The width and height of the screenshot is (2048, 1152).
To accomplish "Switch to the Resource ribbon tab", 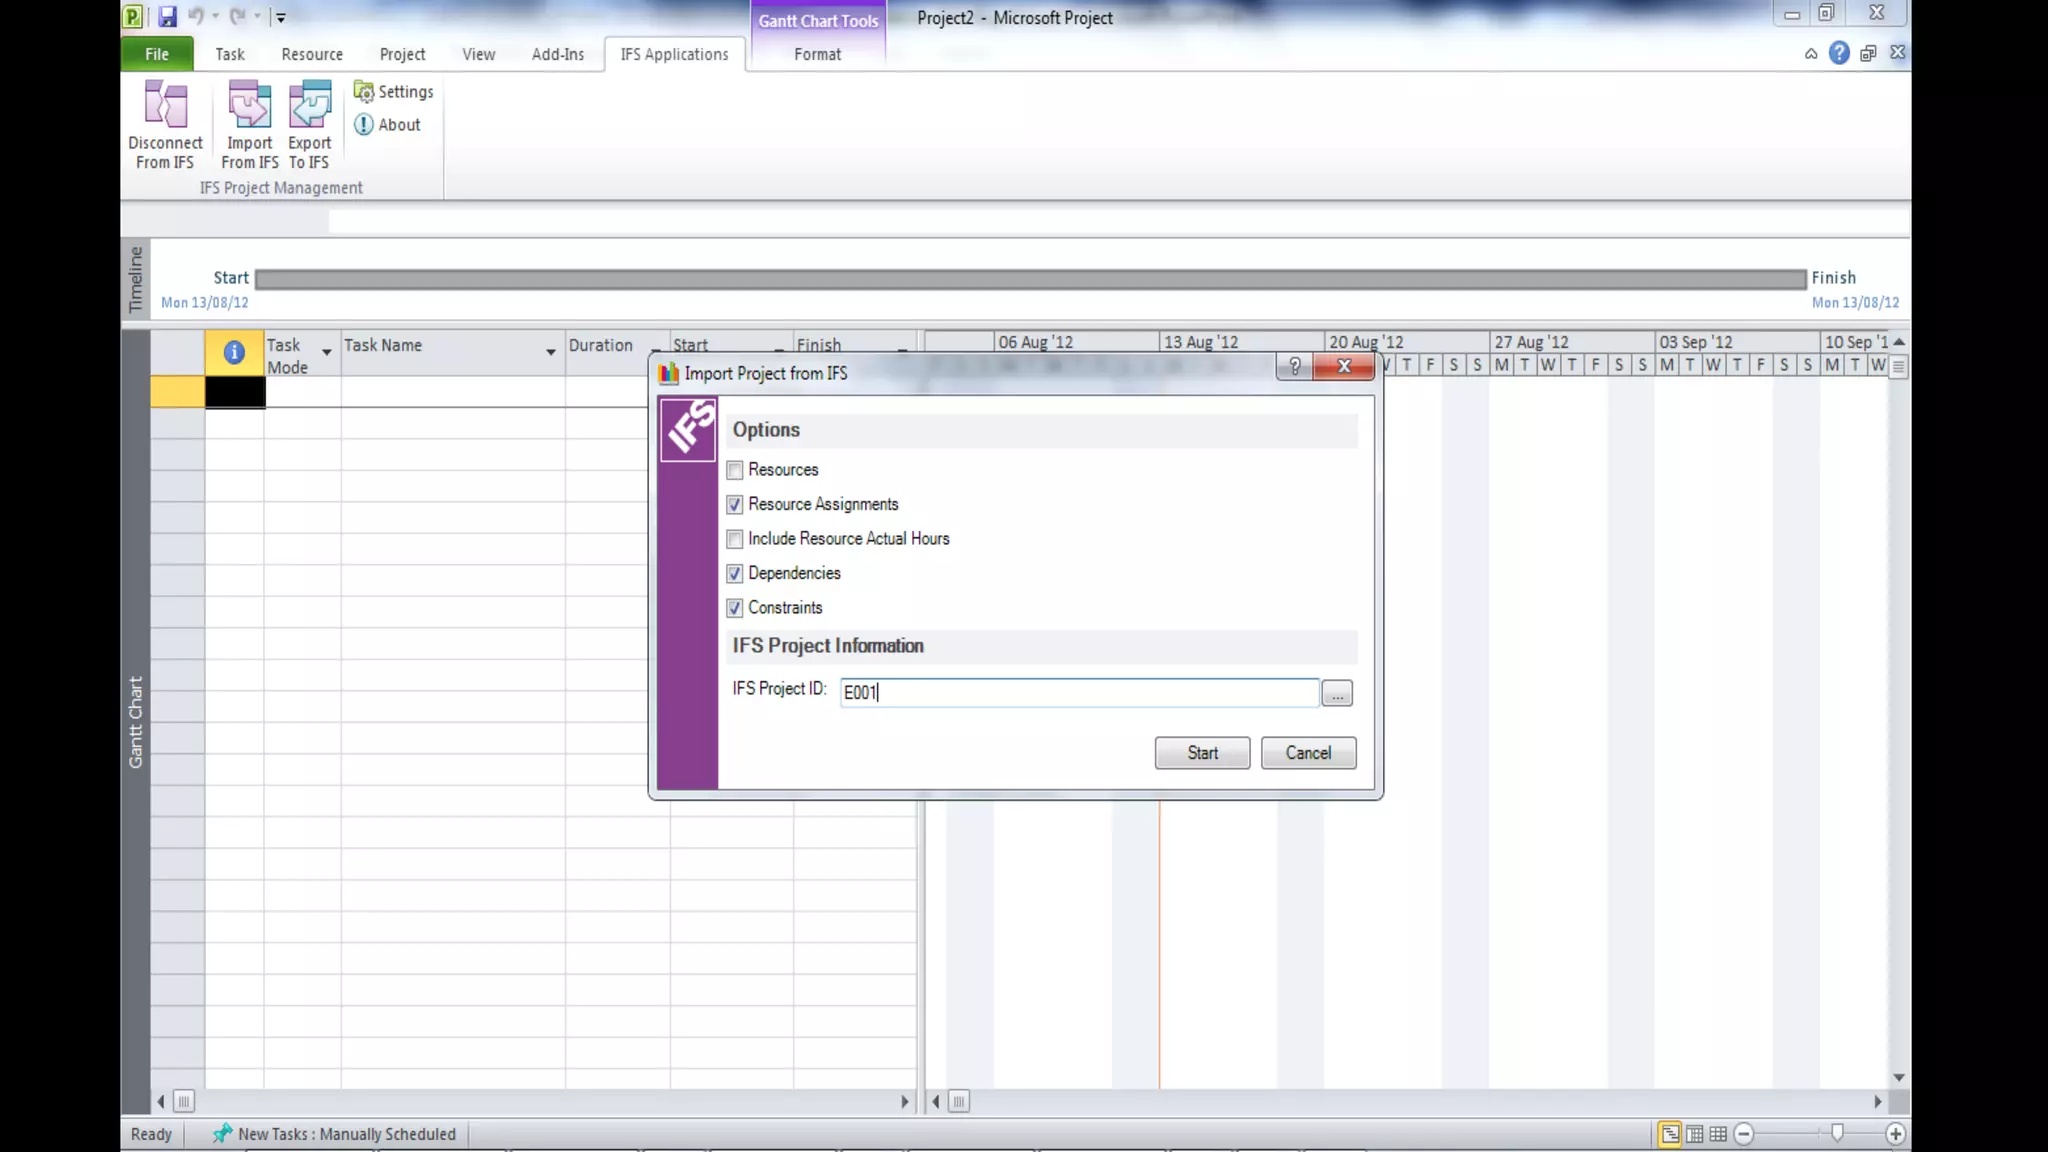I will tap(311, 54).
